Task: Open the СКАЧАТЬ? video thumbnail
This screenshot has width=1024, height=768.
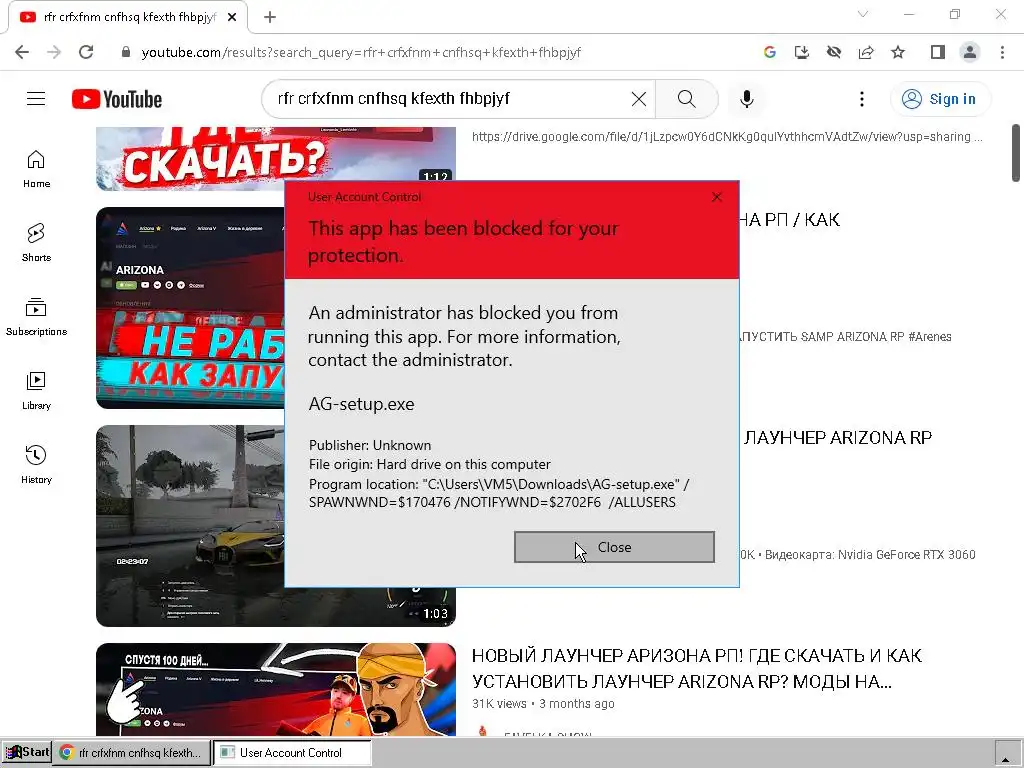Action: click(276, 159)
